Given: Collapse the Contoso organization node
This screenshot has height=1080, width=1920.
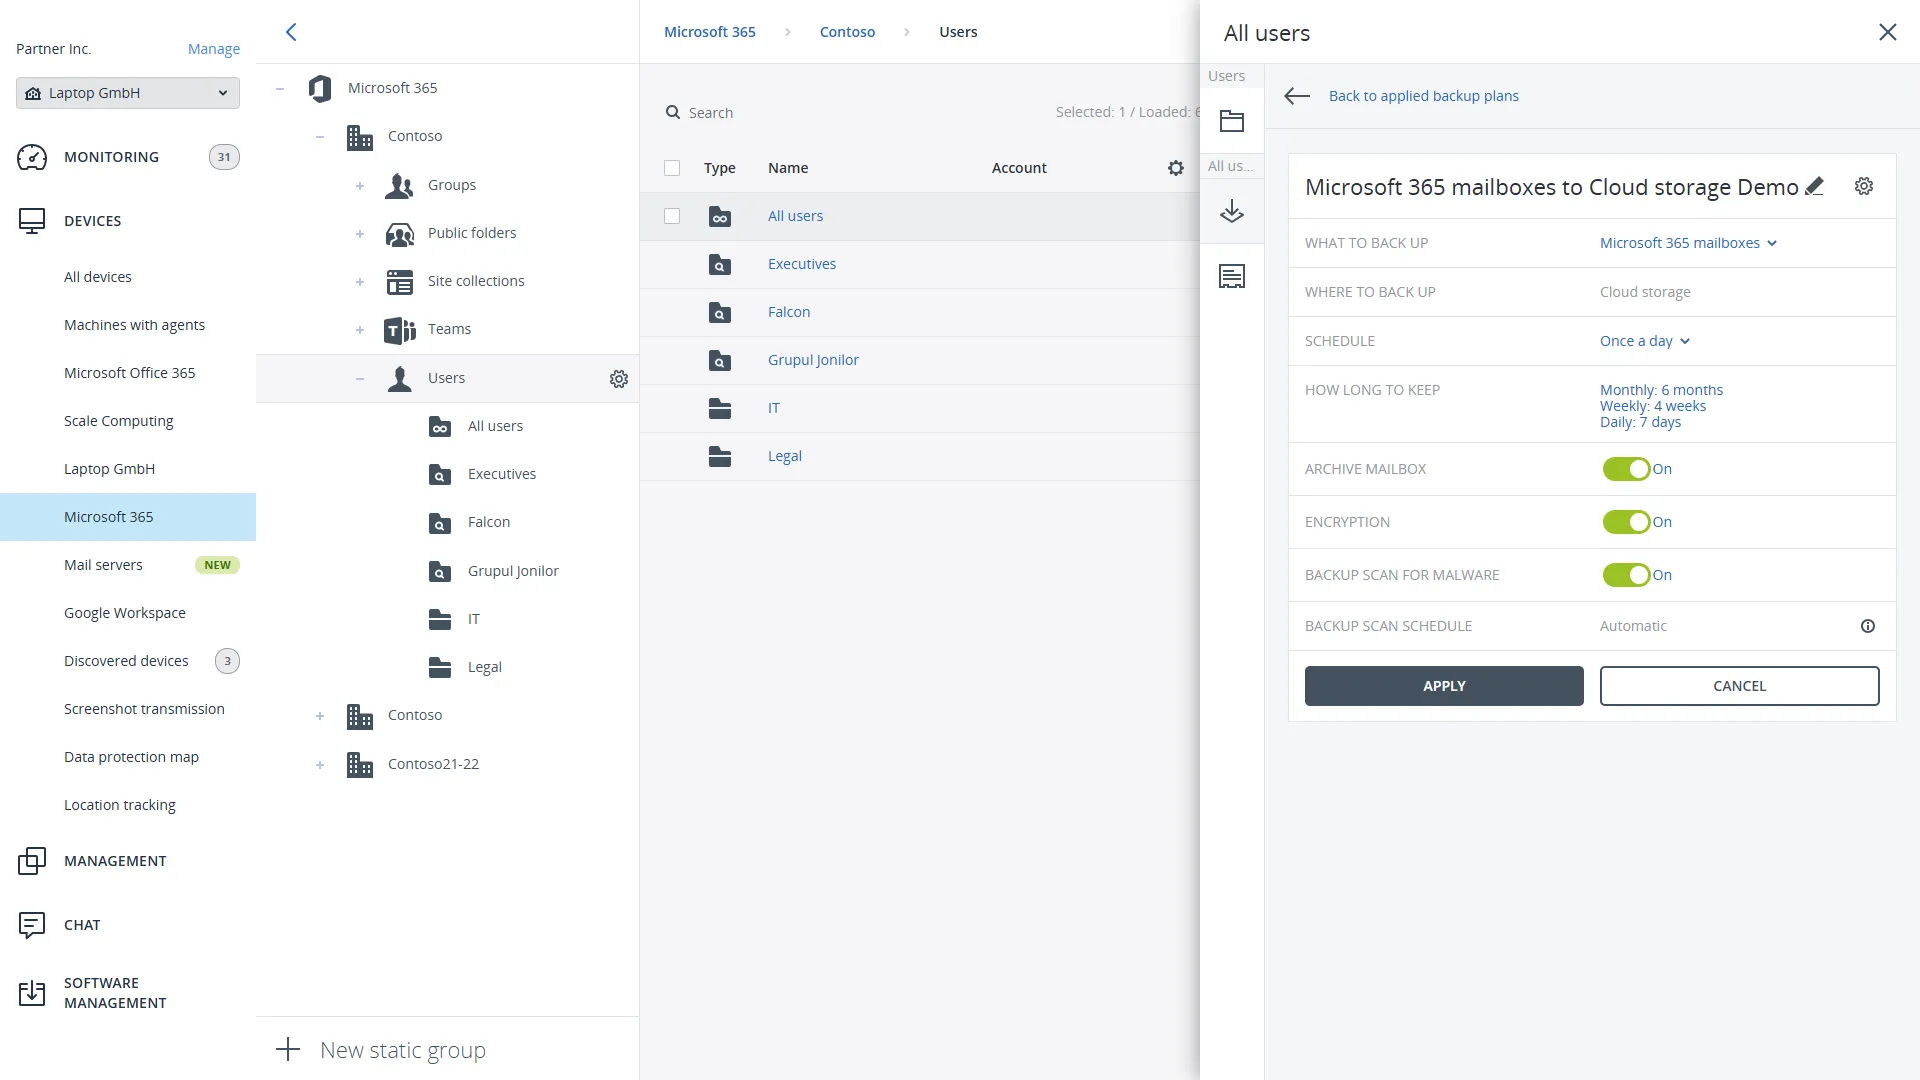Looking at the screenshot, I should coord(320,137).
